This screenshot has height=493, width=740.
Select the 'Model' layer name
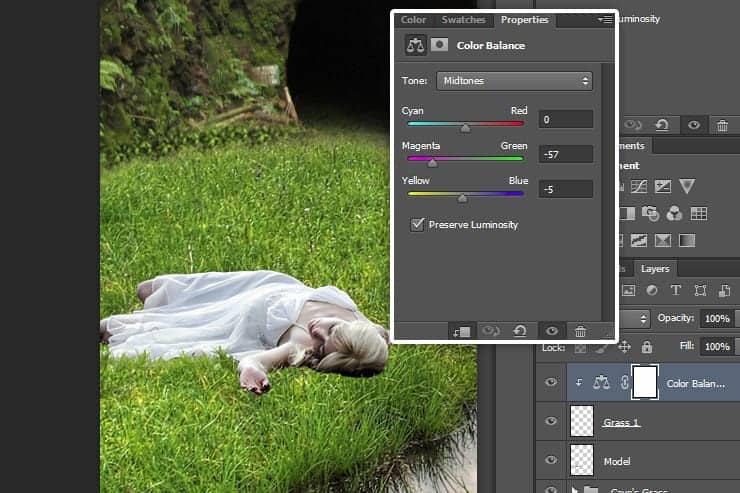617,461
